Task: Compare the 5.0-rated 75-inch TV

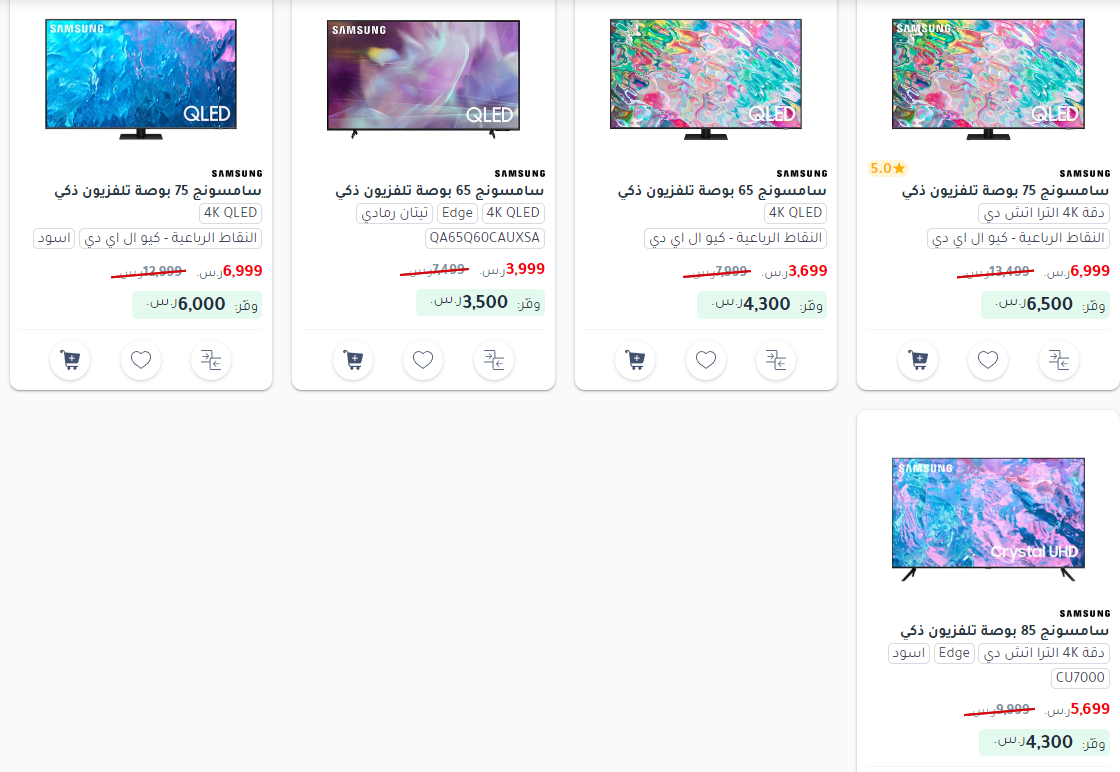Action: (x=1059, y=360)
